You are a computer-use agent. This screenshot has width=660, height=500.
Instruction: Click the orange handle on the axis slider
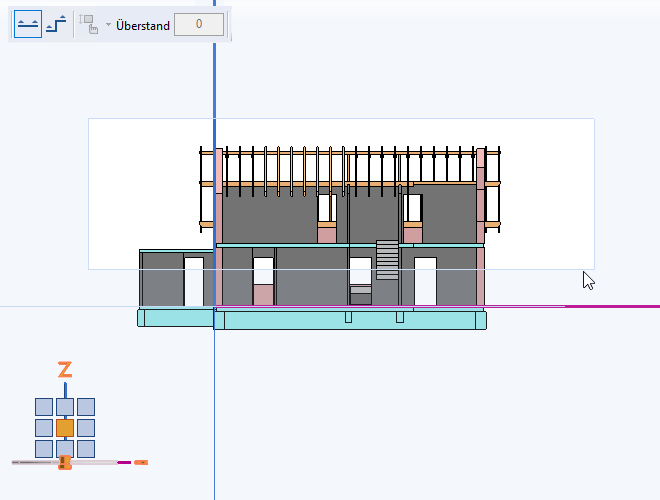tap(64, 462)
